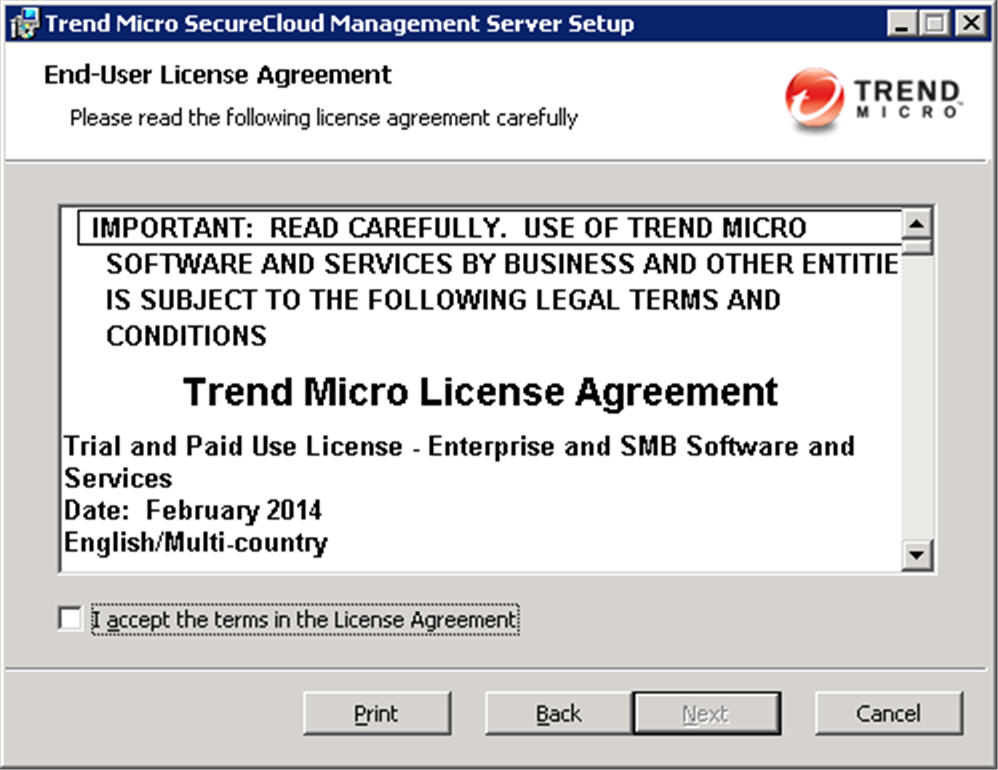Click the "Trend Micro License Agreement" heading

[x=480, y=392]
